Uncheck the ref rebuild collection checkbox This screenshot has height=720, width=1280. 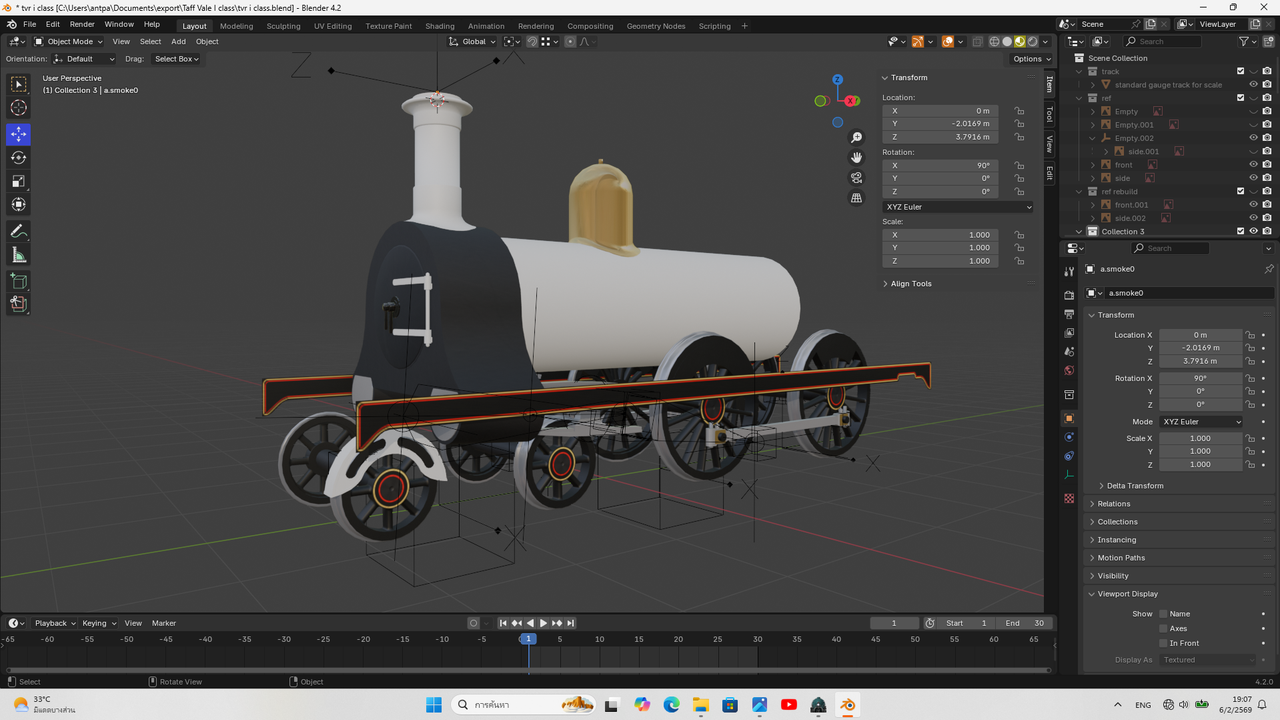pyautogui.click(x=1241, y=191)
